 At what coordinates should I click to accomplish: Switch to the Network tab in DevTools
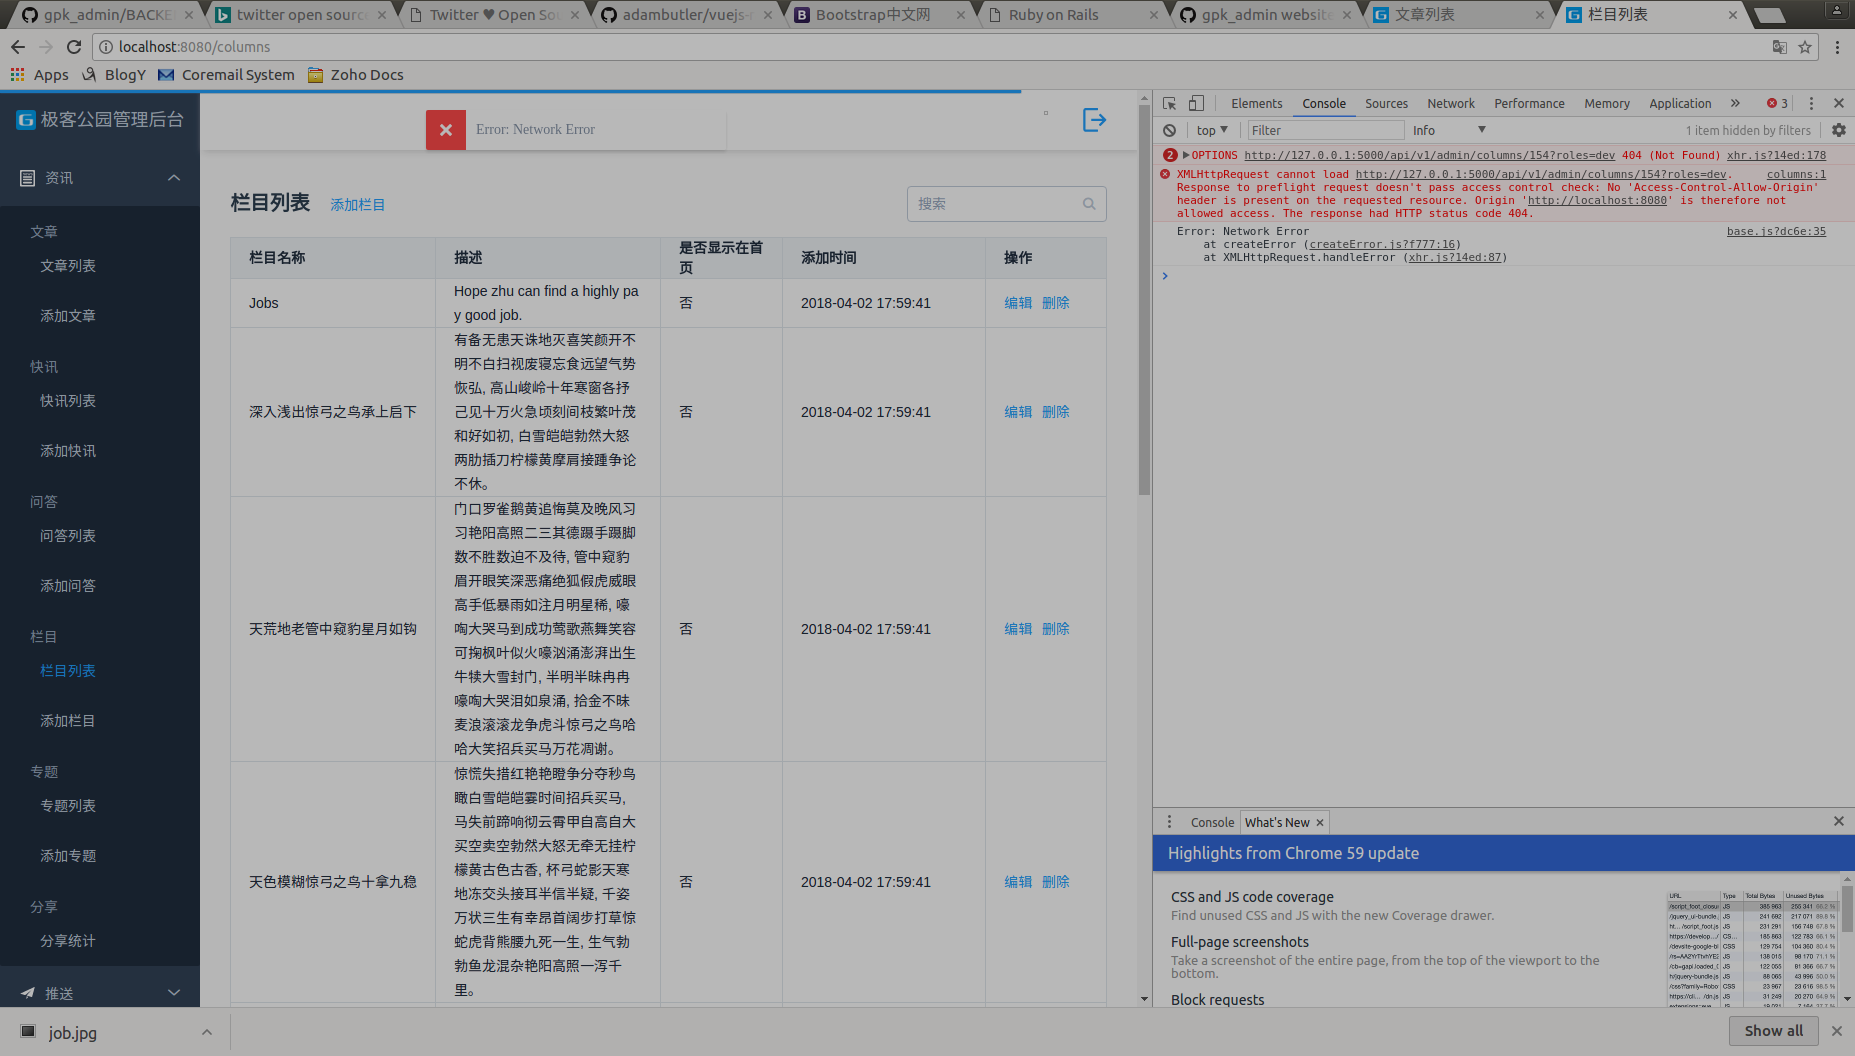click(1450, 103)
